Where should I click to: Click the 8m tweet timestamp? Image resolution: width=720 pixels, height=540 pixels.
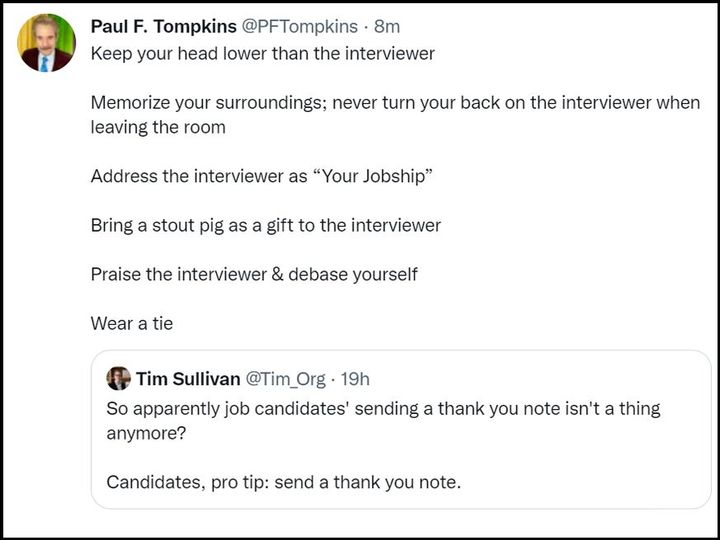386,25
